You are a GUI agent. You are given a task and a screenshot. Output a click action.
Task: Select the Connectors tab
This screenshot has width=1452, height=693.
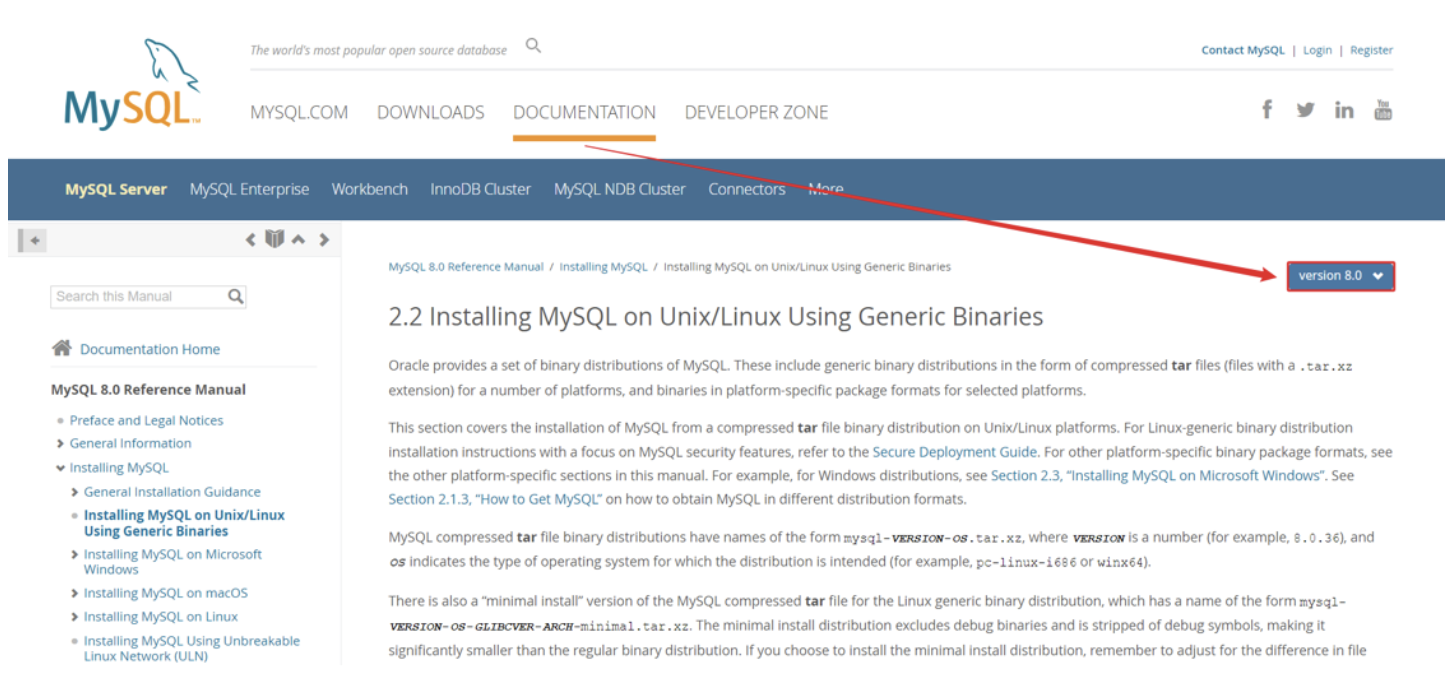pyautogui.click(x=747, y=189)
